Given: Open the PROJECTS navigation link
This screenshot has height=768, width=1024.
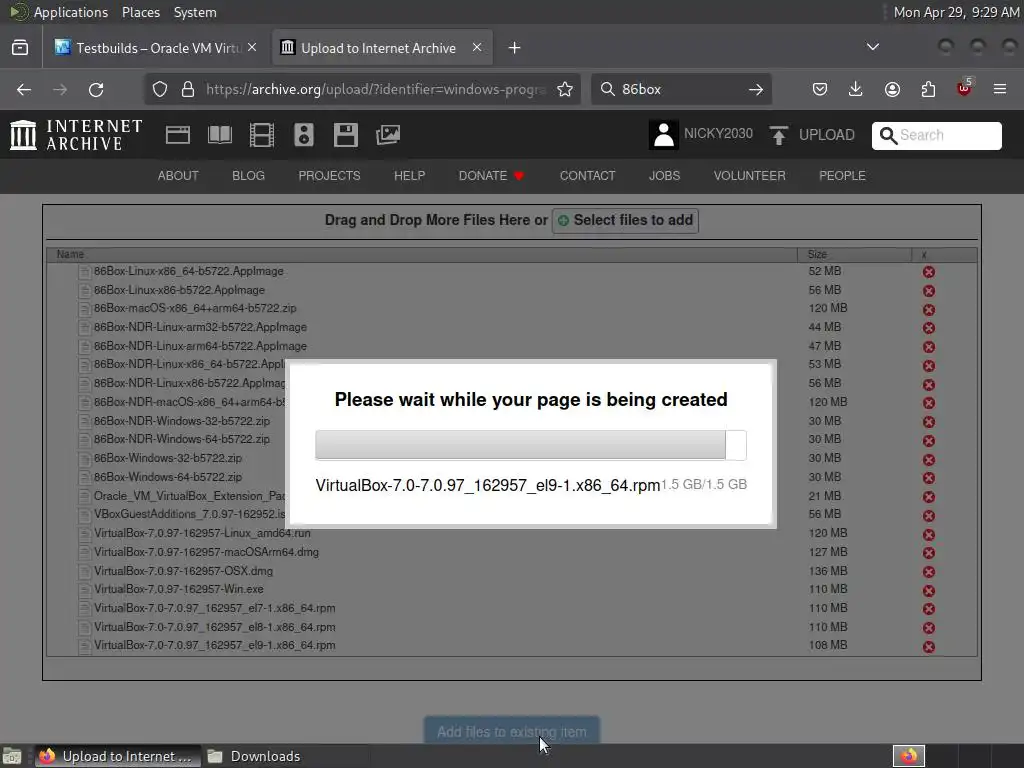Looking at the screenshot, I should (x=329, y=176).
